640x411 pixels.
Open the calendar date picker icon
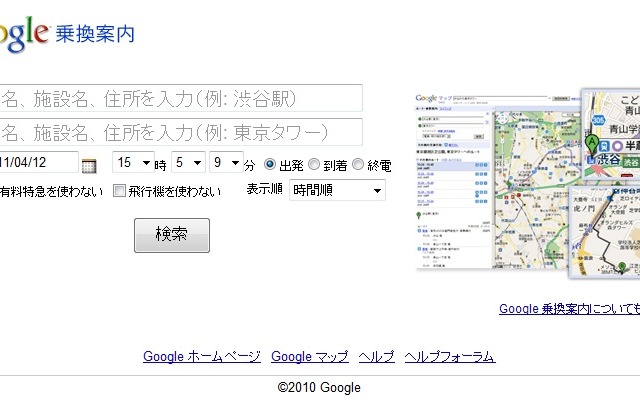(89, 166)
